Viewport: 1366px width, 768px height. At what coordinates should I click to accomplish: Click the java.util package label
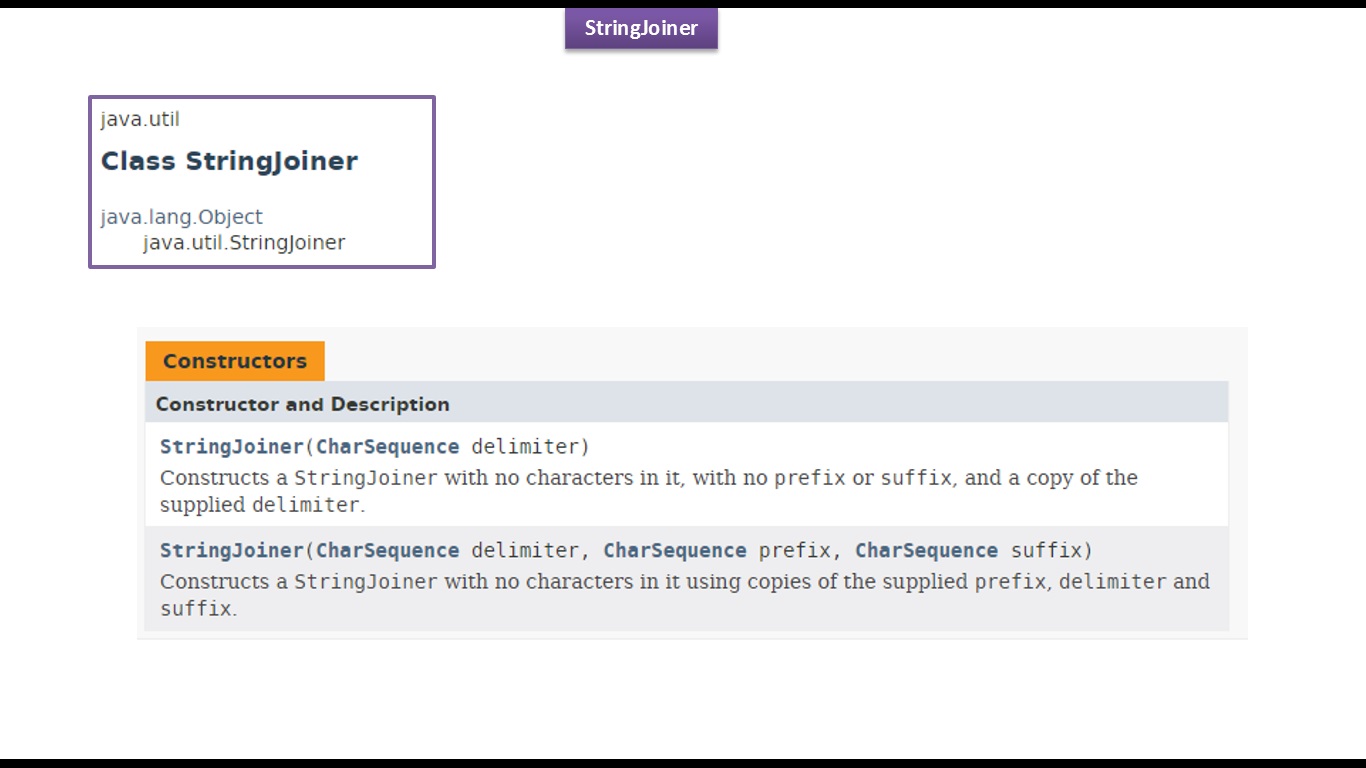click(140, 119)
